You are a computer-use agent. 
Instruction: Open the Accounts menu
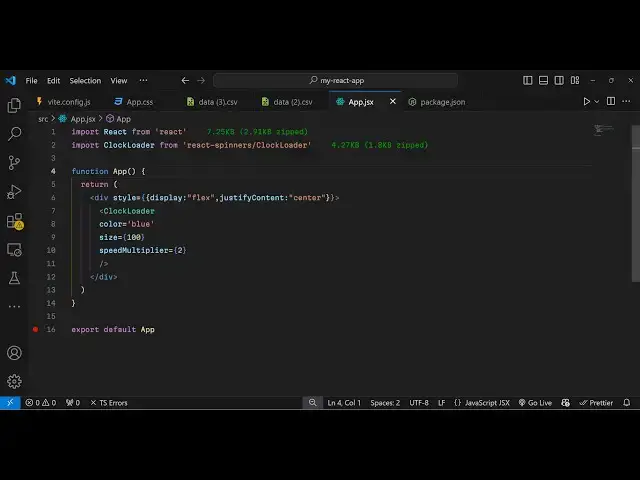[x=14, y=353]
